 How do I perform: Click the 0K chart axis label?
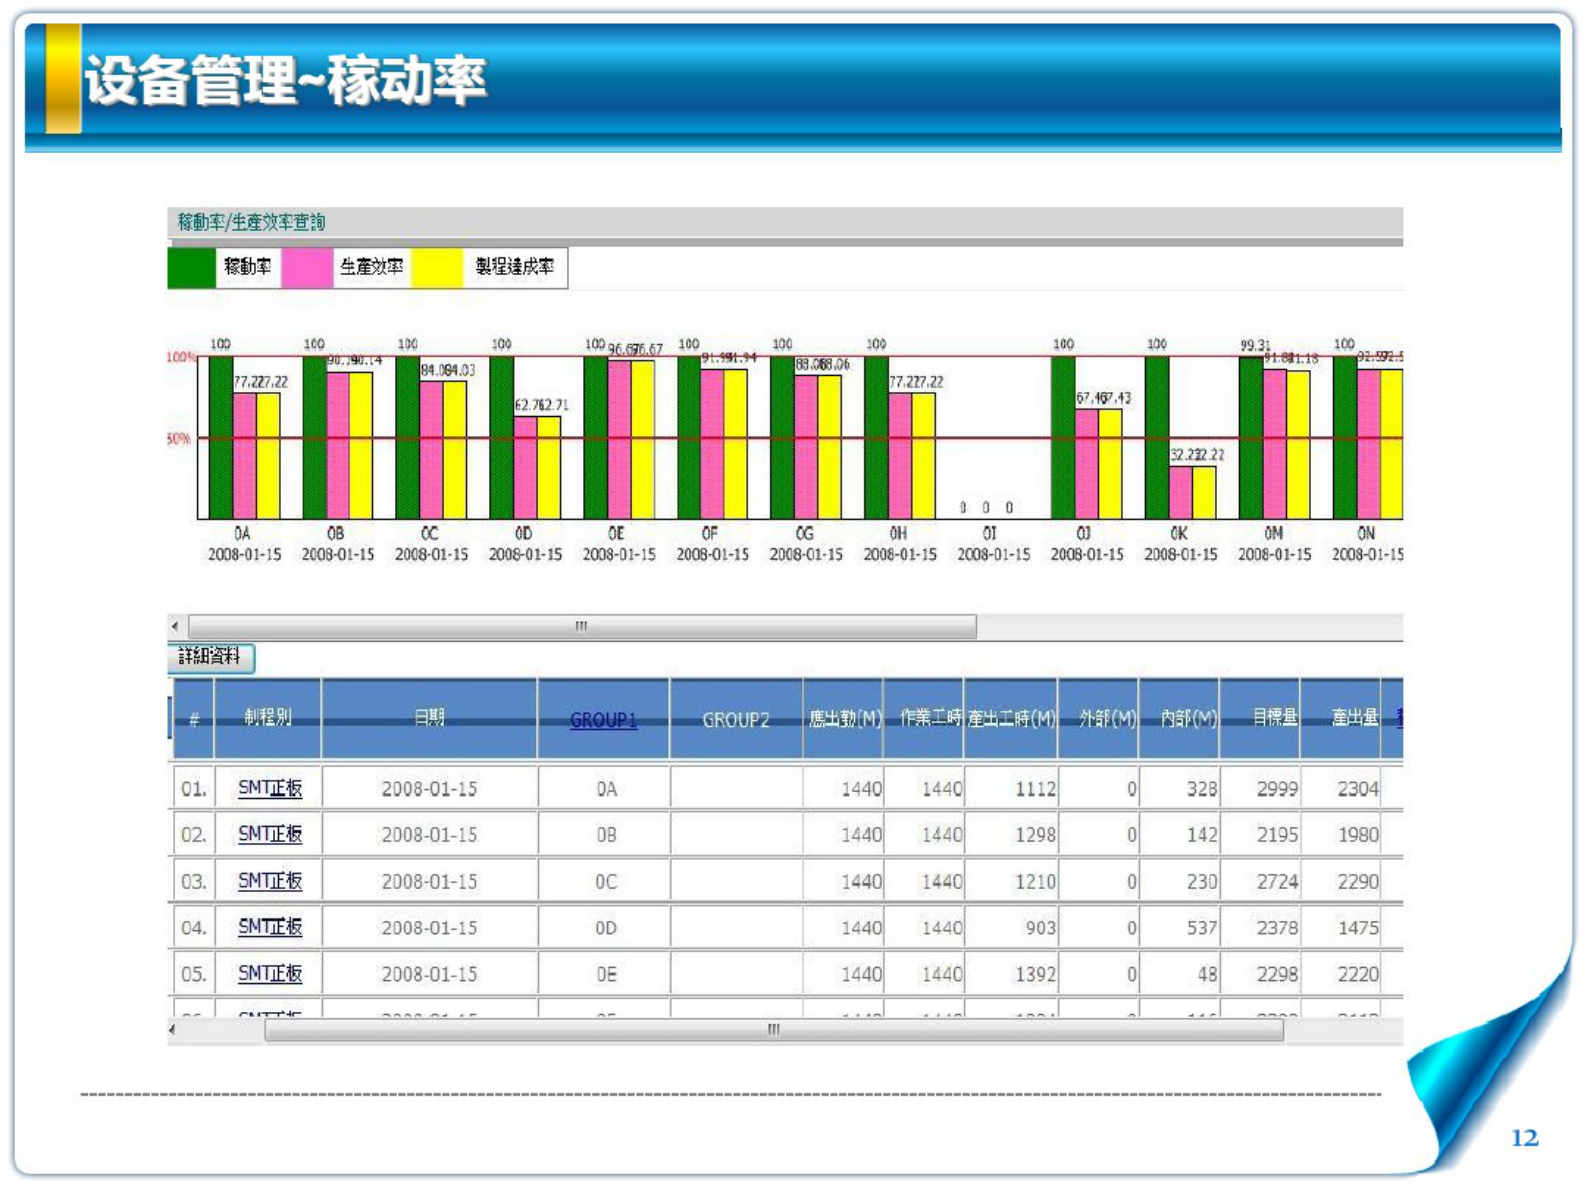pyautogui.click(x=1180, y=534)
